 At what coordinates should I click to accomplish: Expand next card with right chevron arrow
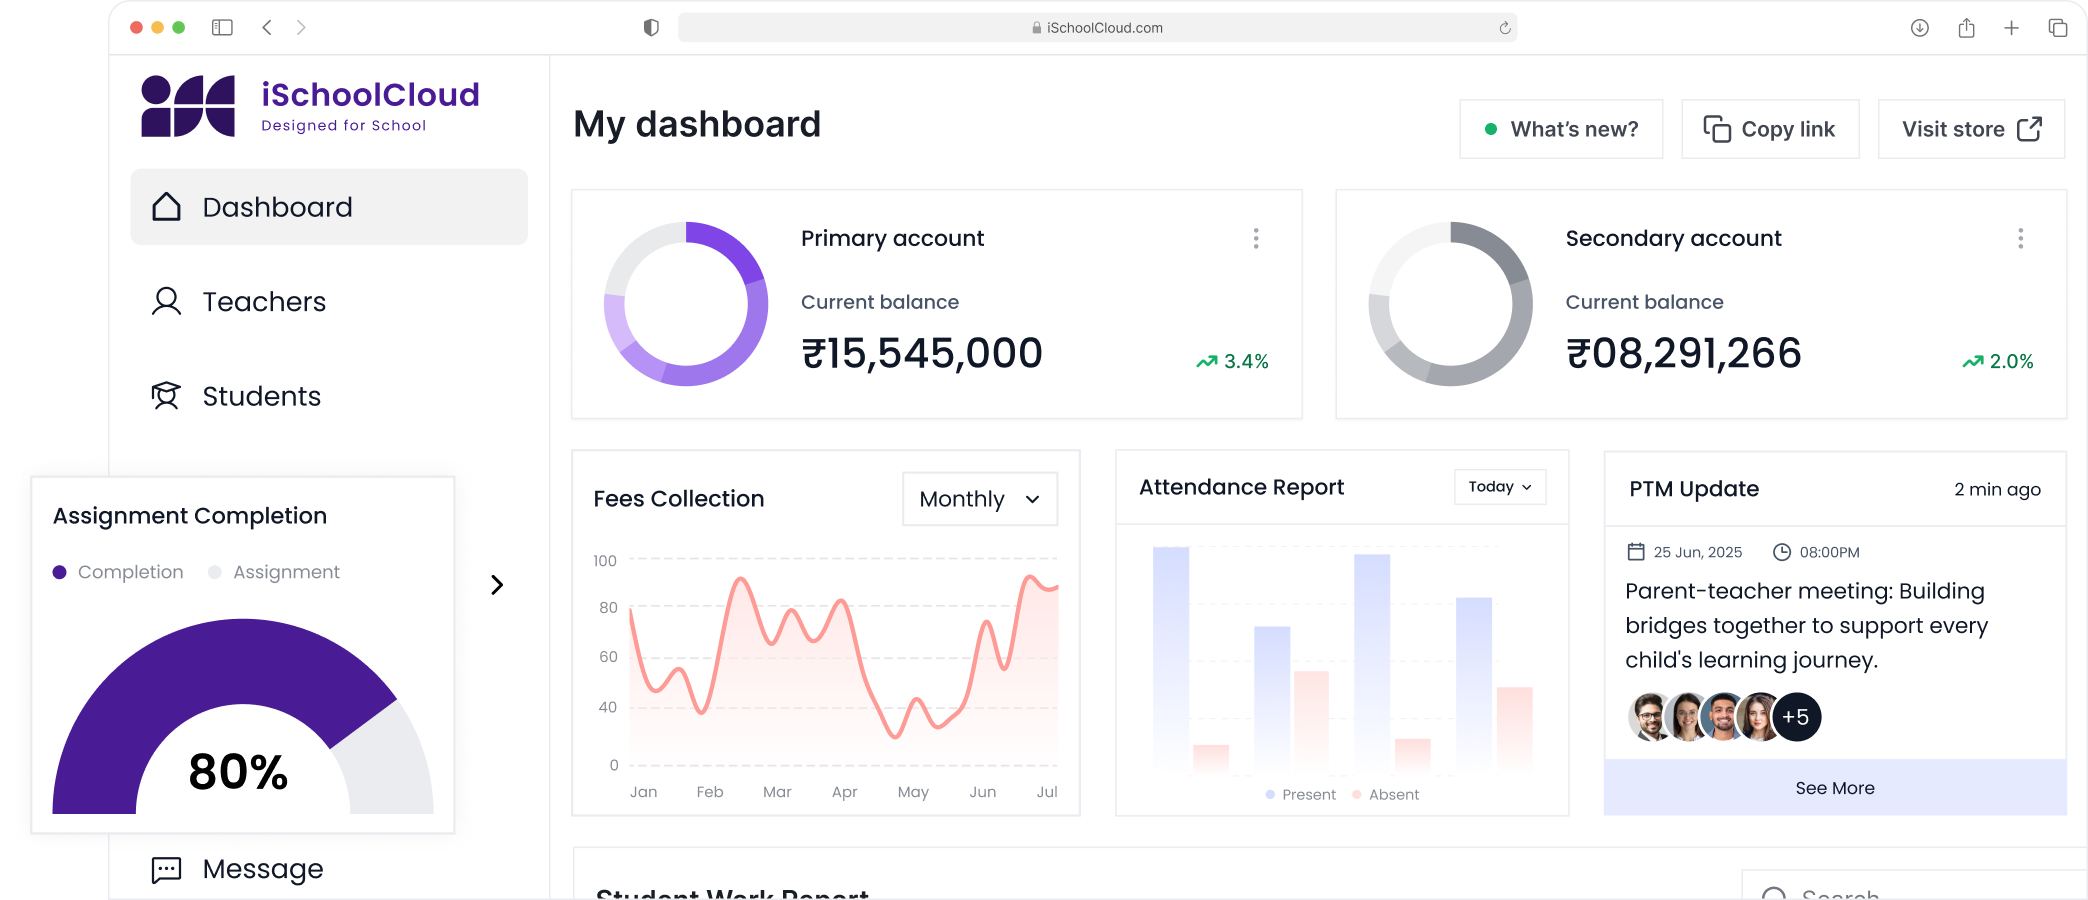click(497, 585)
